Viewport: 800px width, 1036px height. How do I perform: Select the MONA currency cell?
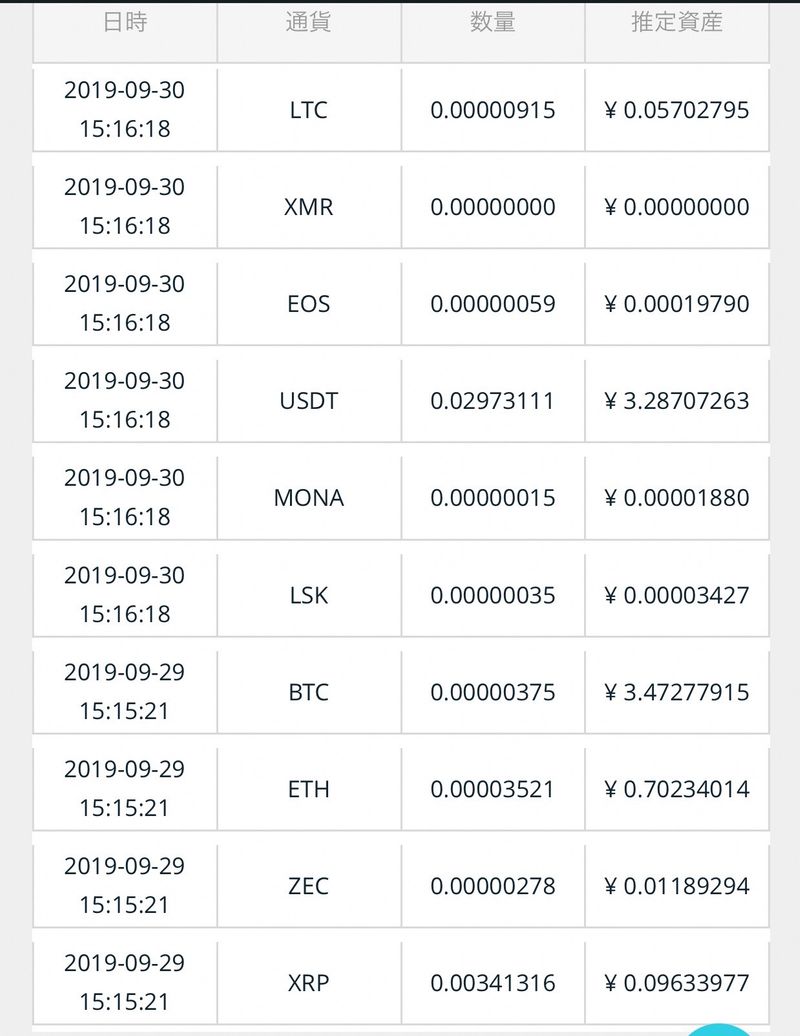pyautogui.click(x=308, y=498)
